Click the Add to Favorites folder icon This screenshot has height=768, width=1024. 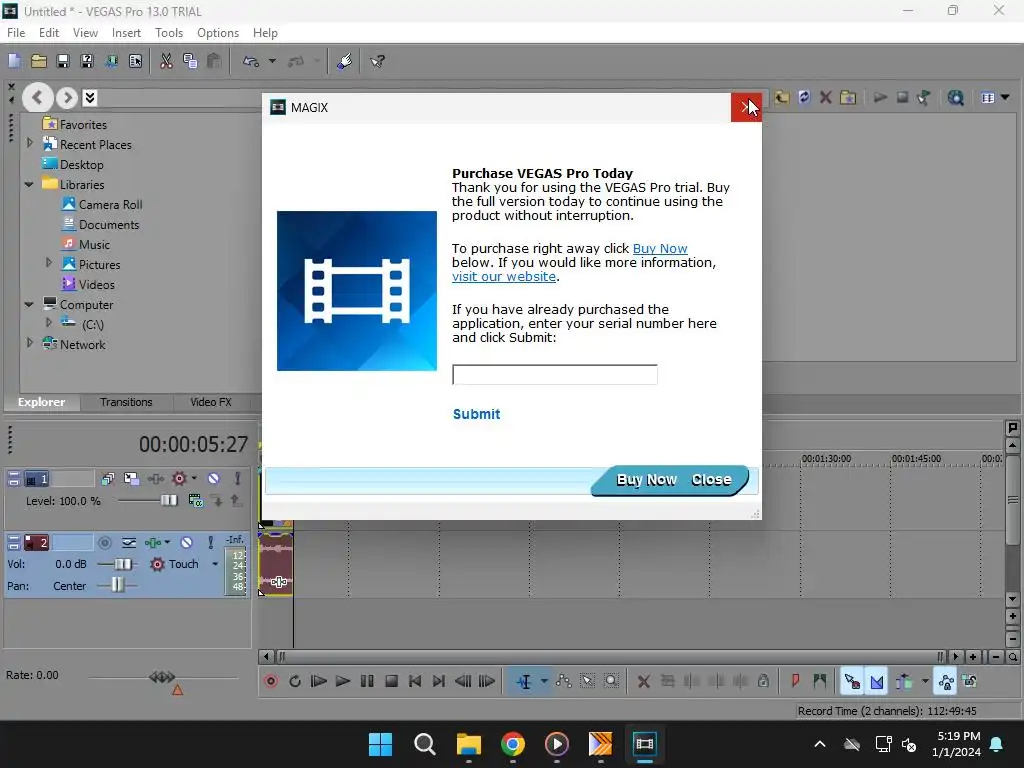pos(848,97)
